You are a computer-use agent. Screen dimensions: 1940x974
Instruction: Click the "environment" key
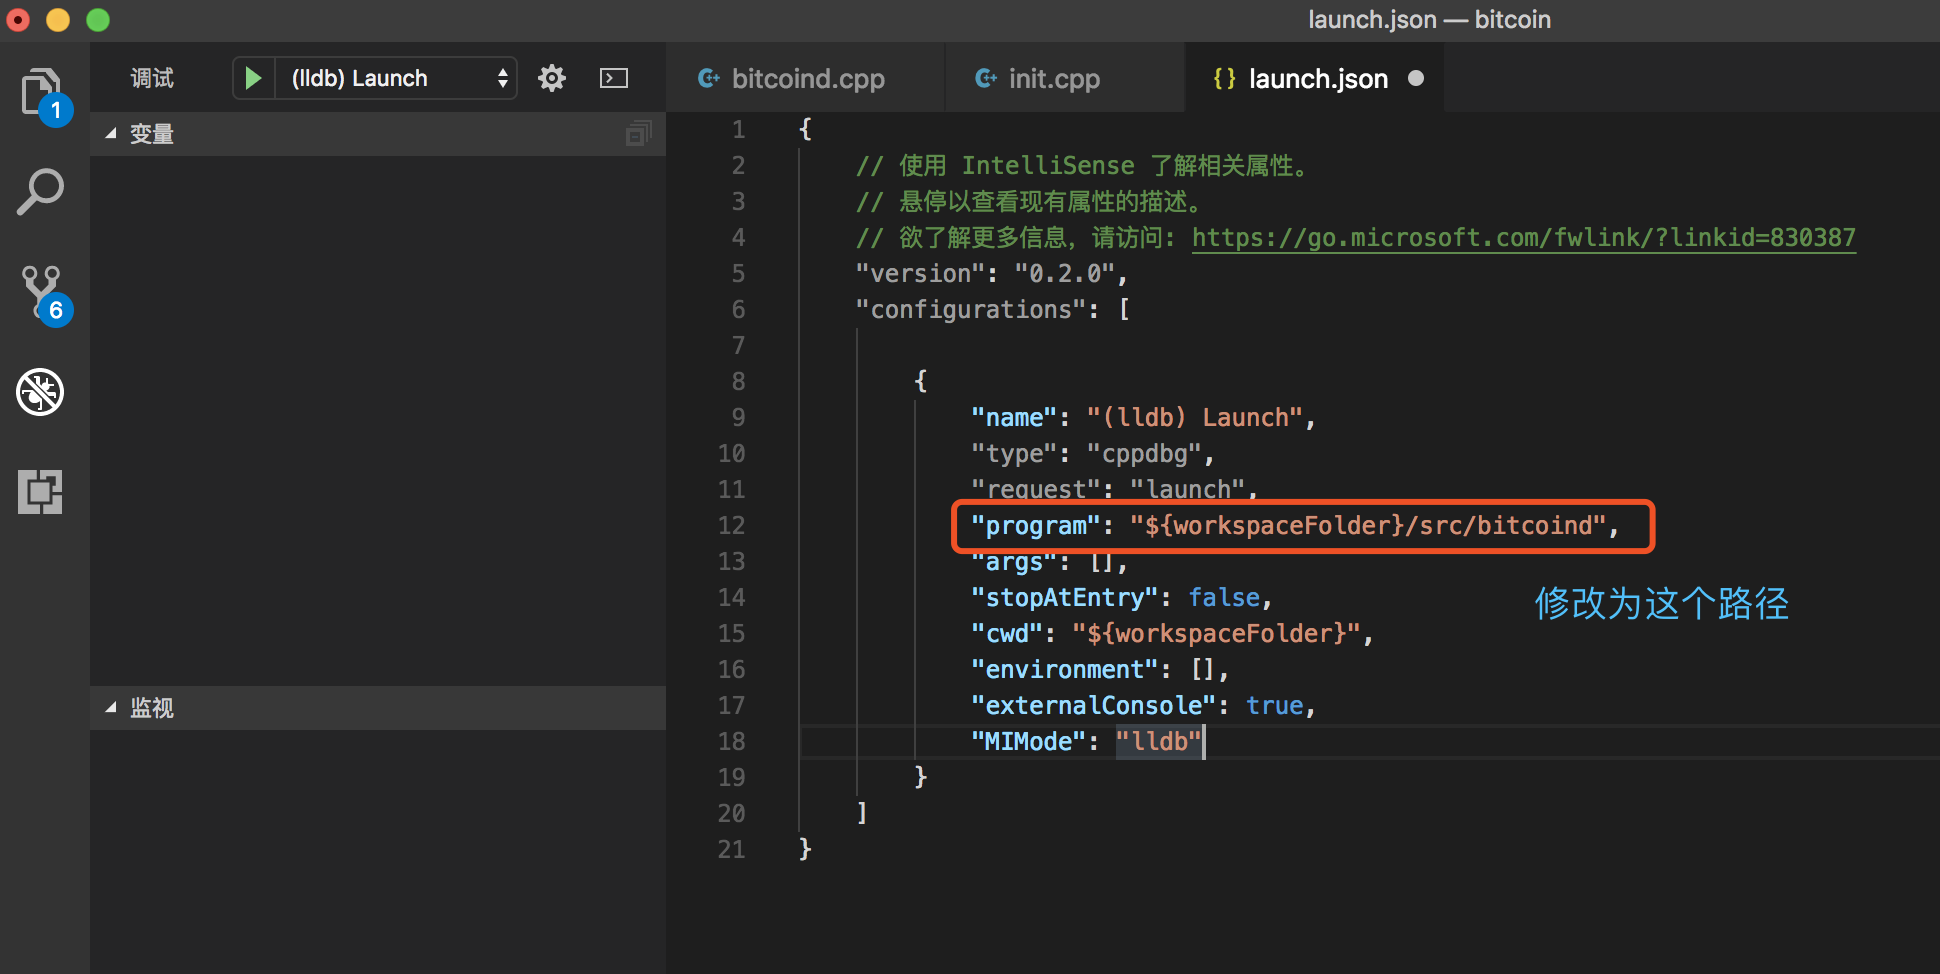(x=1064, y=670)
